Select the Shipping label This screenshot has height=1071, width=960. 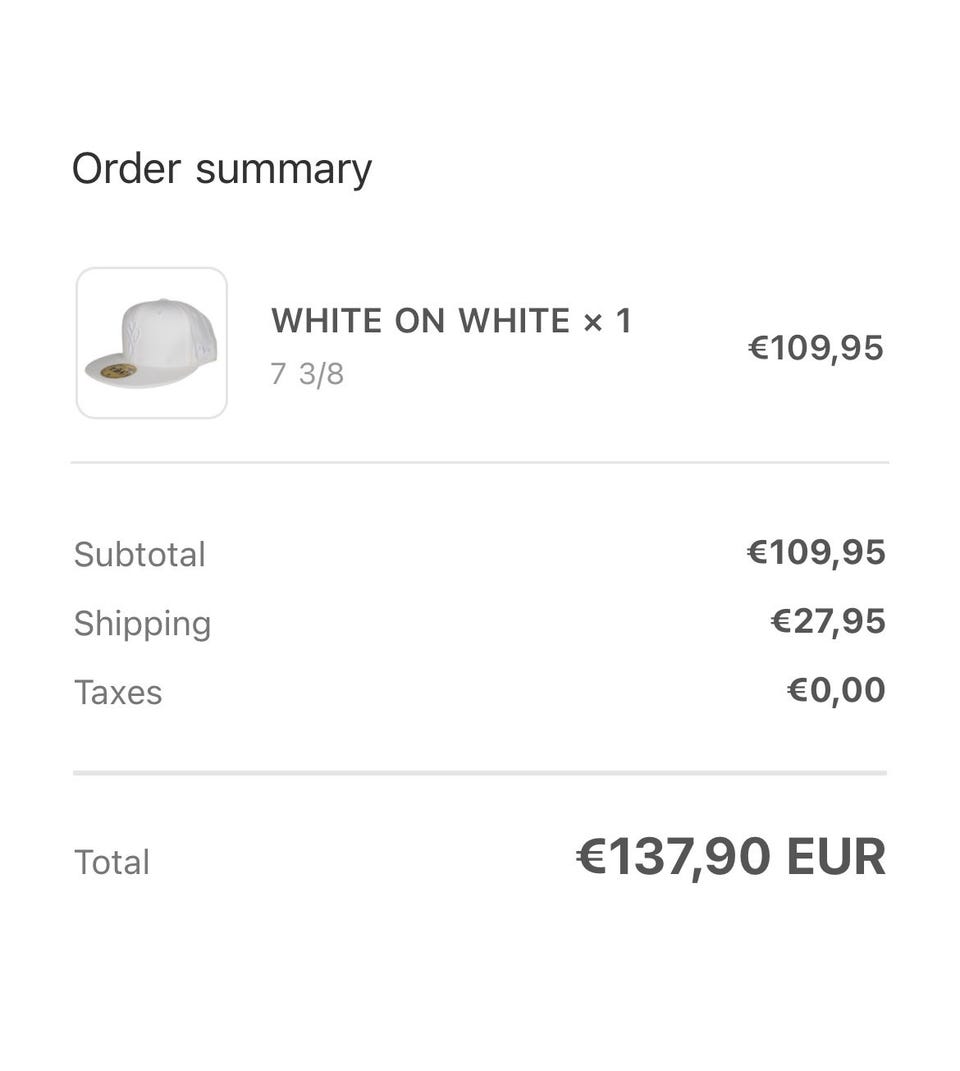click(x=142, y=623)
